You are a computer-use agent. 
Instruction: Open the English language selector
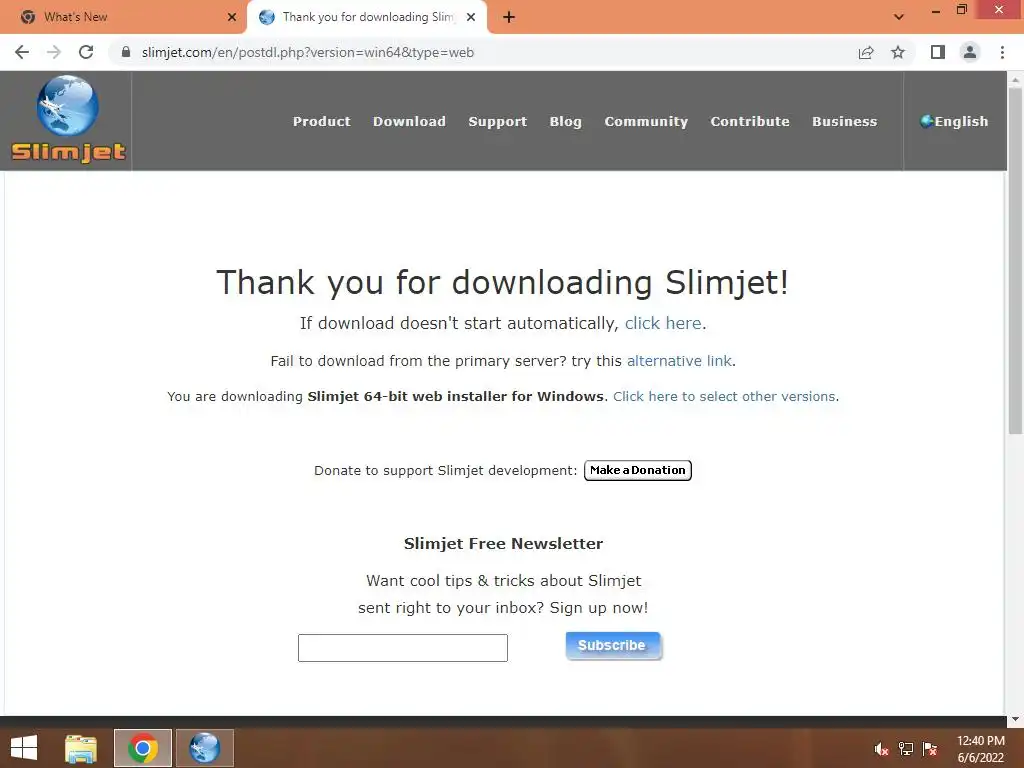pos(954,121)
